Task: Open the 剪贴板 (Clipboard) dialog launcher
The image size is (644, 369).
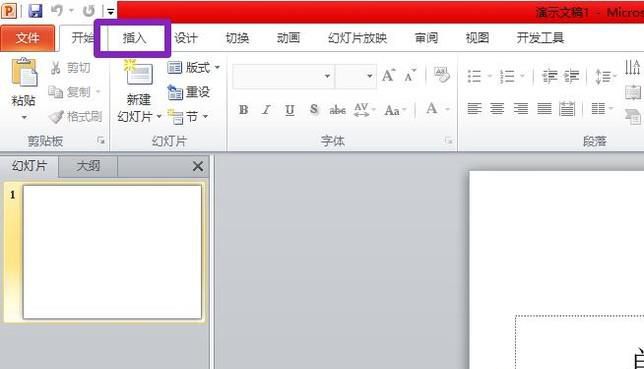Action: 101,141
